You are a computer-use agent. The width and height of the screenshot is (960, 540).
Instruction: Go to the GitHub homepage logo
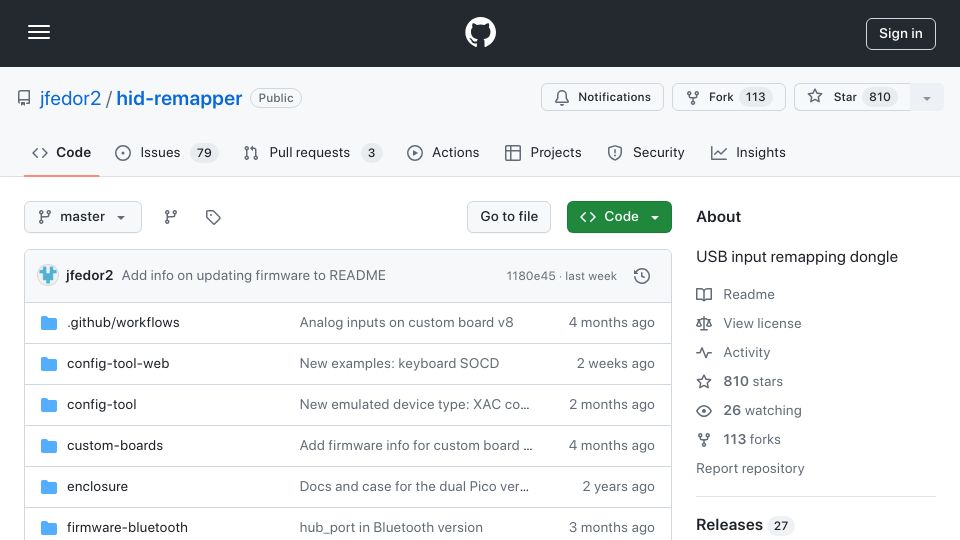click(x=480, y=32)
